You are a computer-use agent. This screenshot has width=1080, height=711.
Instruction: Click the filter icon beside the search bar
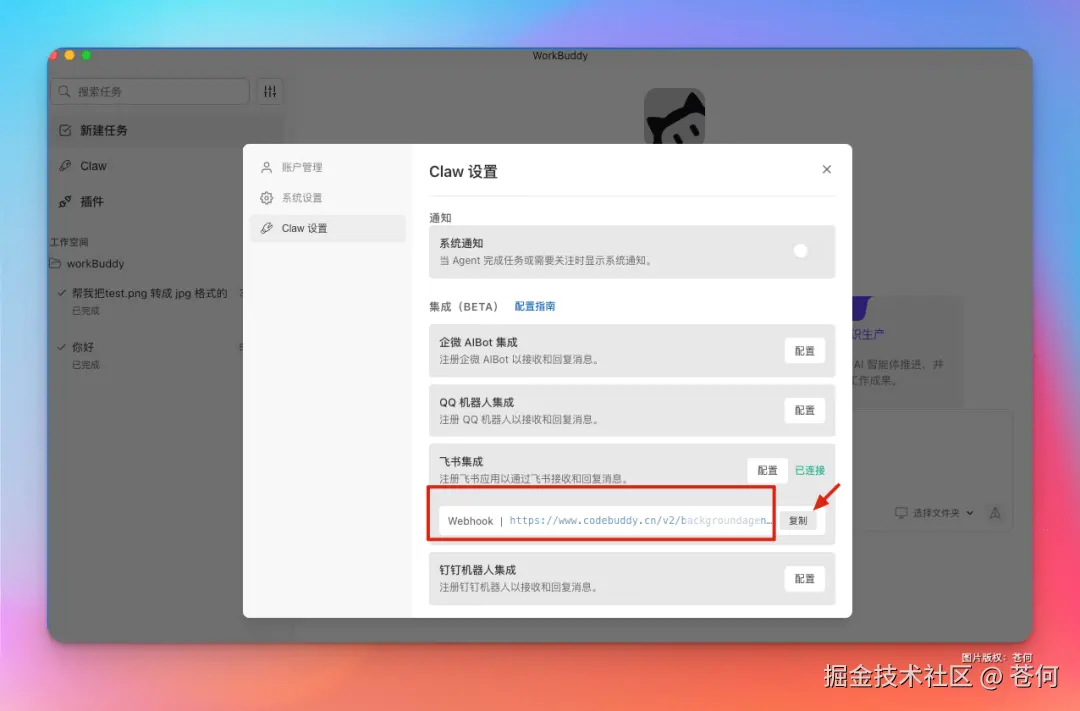268,91
